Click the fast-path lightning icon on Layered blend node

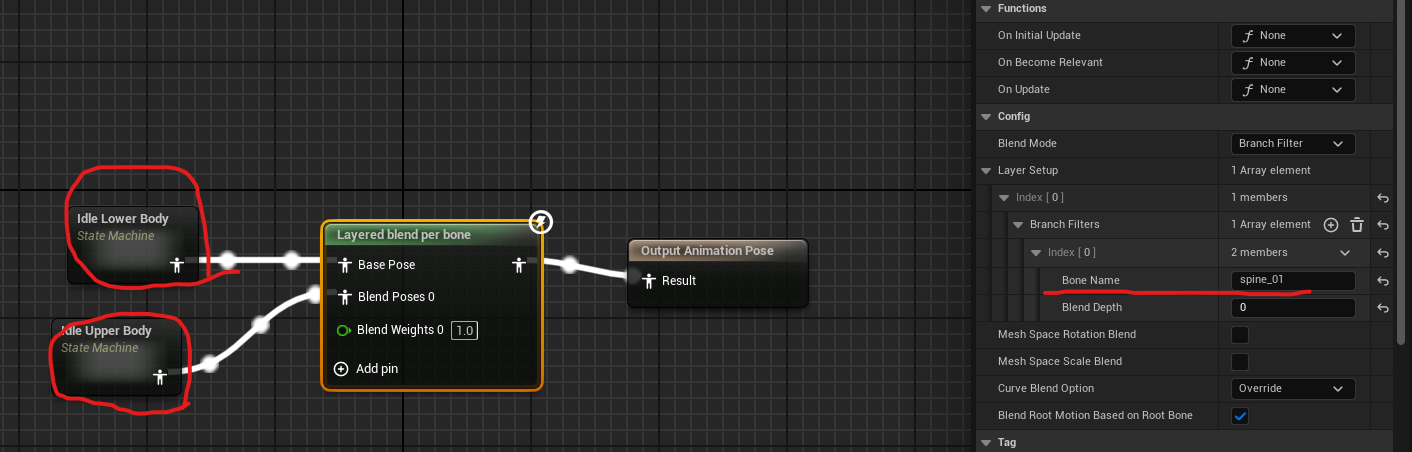pyautogui.click(x=540, y=221)
